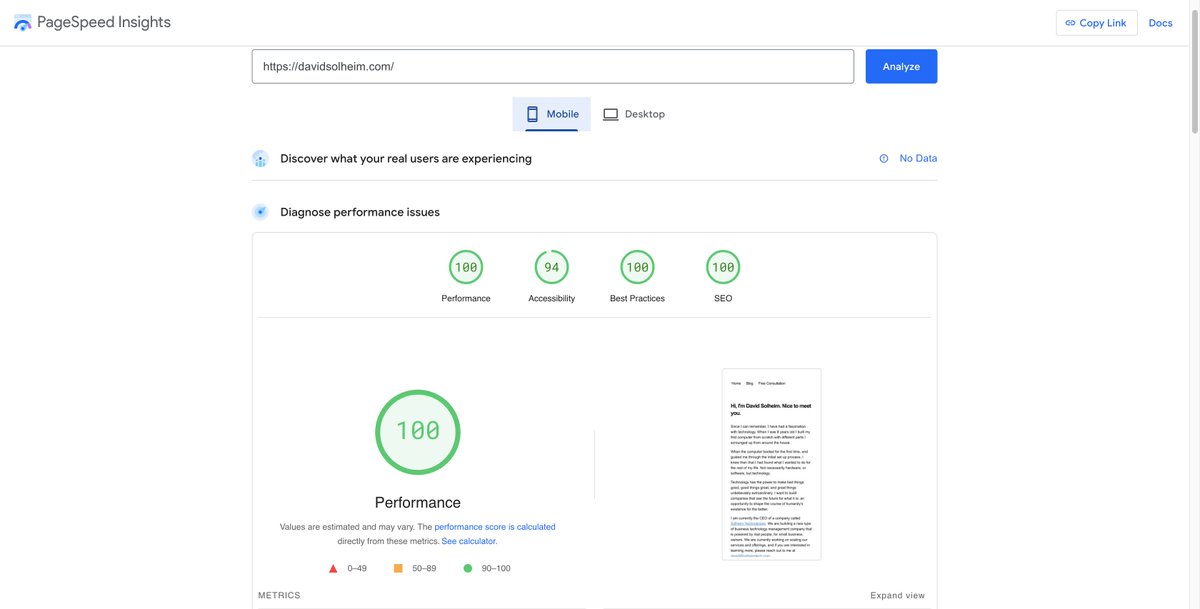Click the METRICS section label
The image size is (1200, 609).
[x=279, y=595]
